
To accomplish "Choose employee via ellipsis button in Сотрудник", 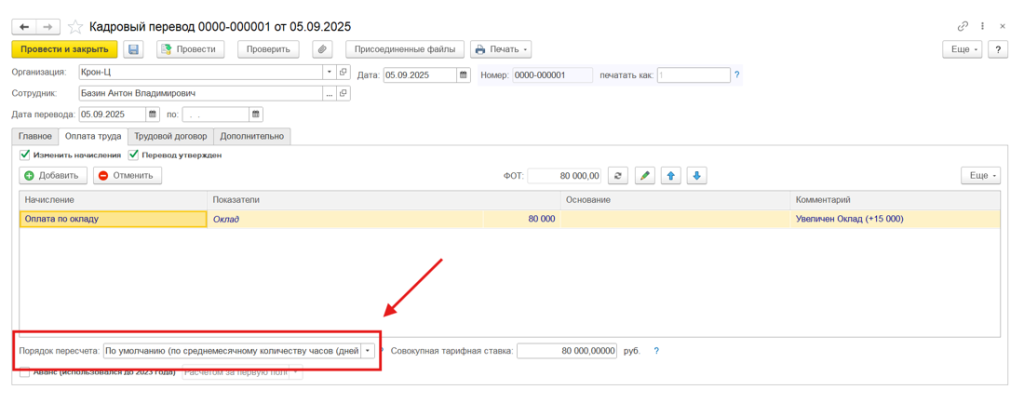I will (x=330, y=93).
